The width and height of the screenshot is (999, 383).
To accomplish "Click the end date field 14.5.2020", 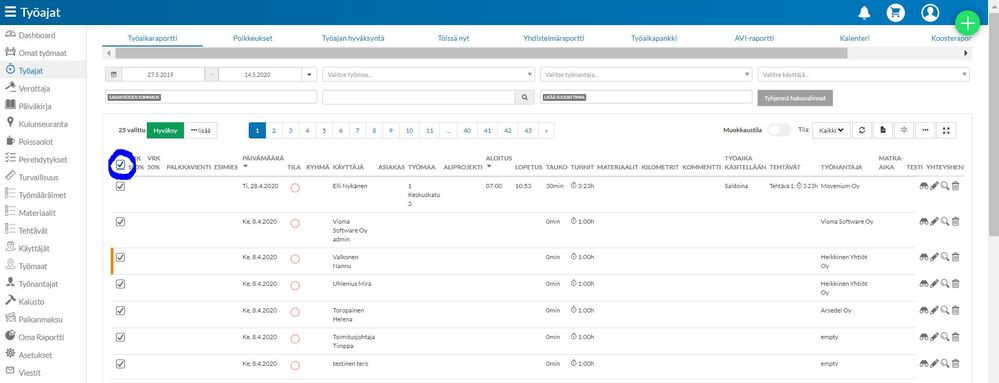I will tap(260, 75).
